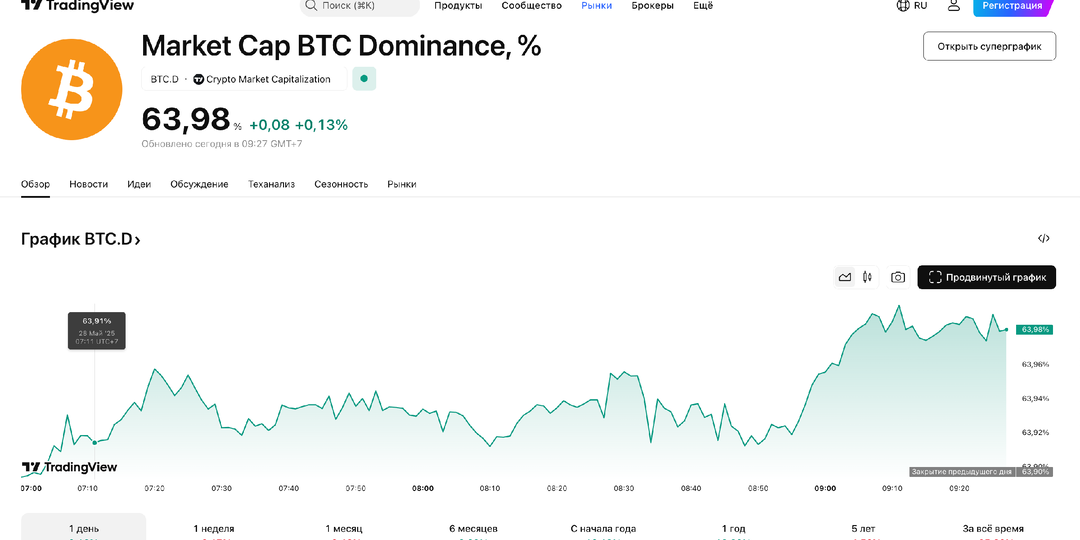The width and height of the screenshot is (1080, 540).
Task: Select the Новости tab
Action: (89, 184)
